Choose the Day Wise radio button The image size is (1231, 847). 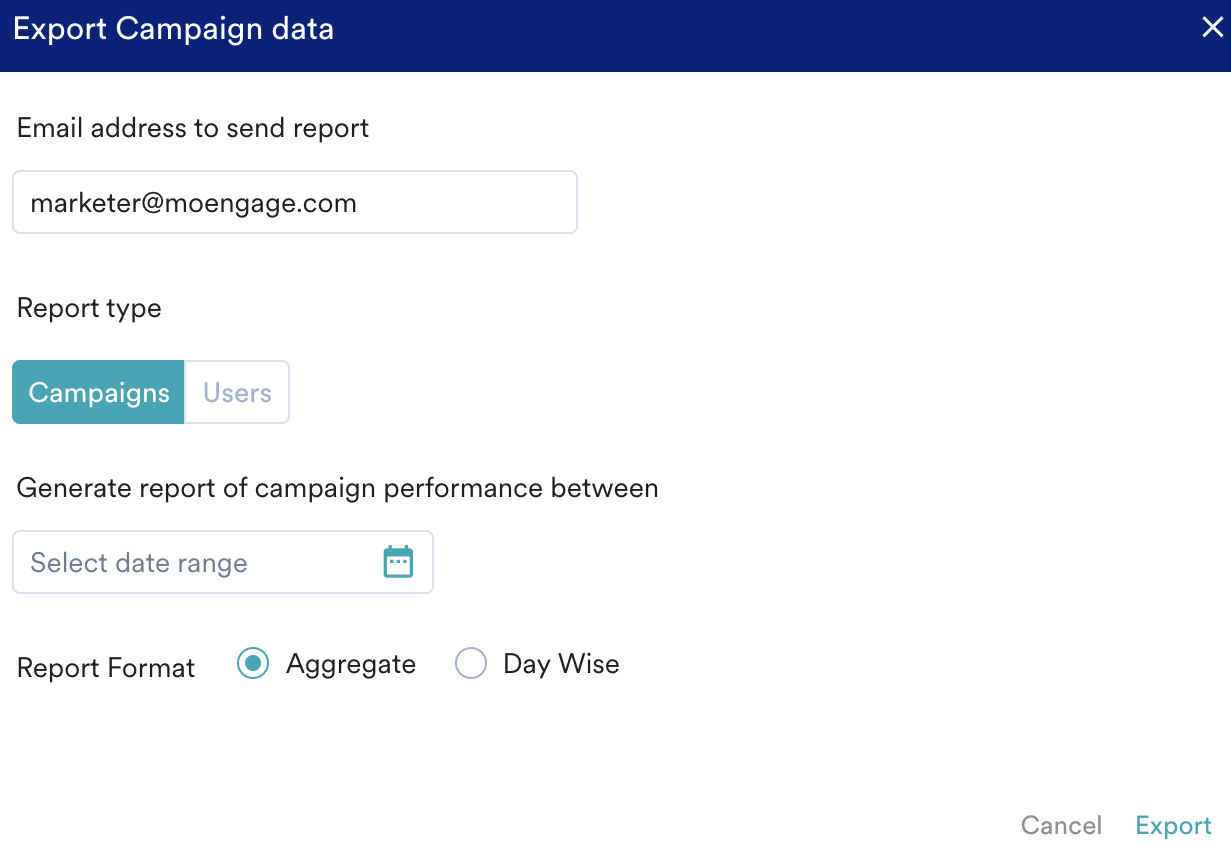click(x=471, y=664)
